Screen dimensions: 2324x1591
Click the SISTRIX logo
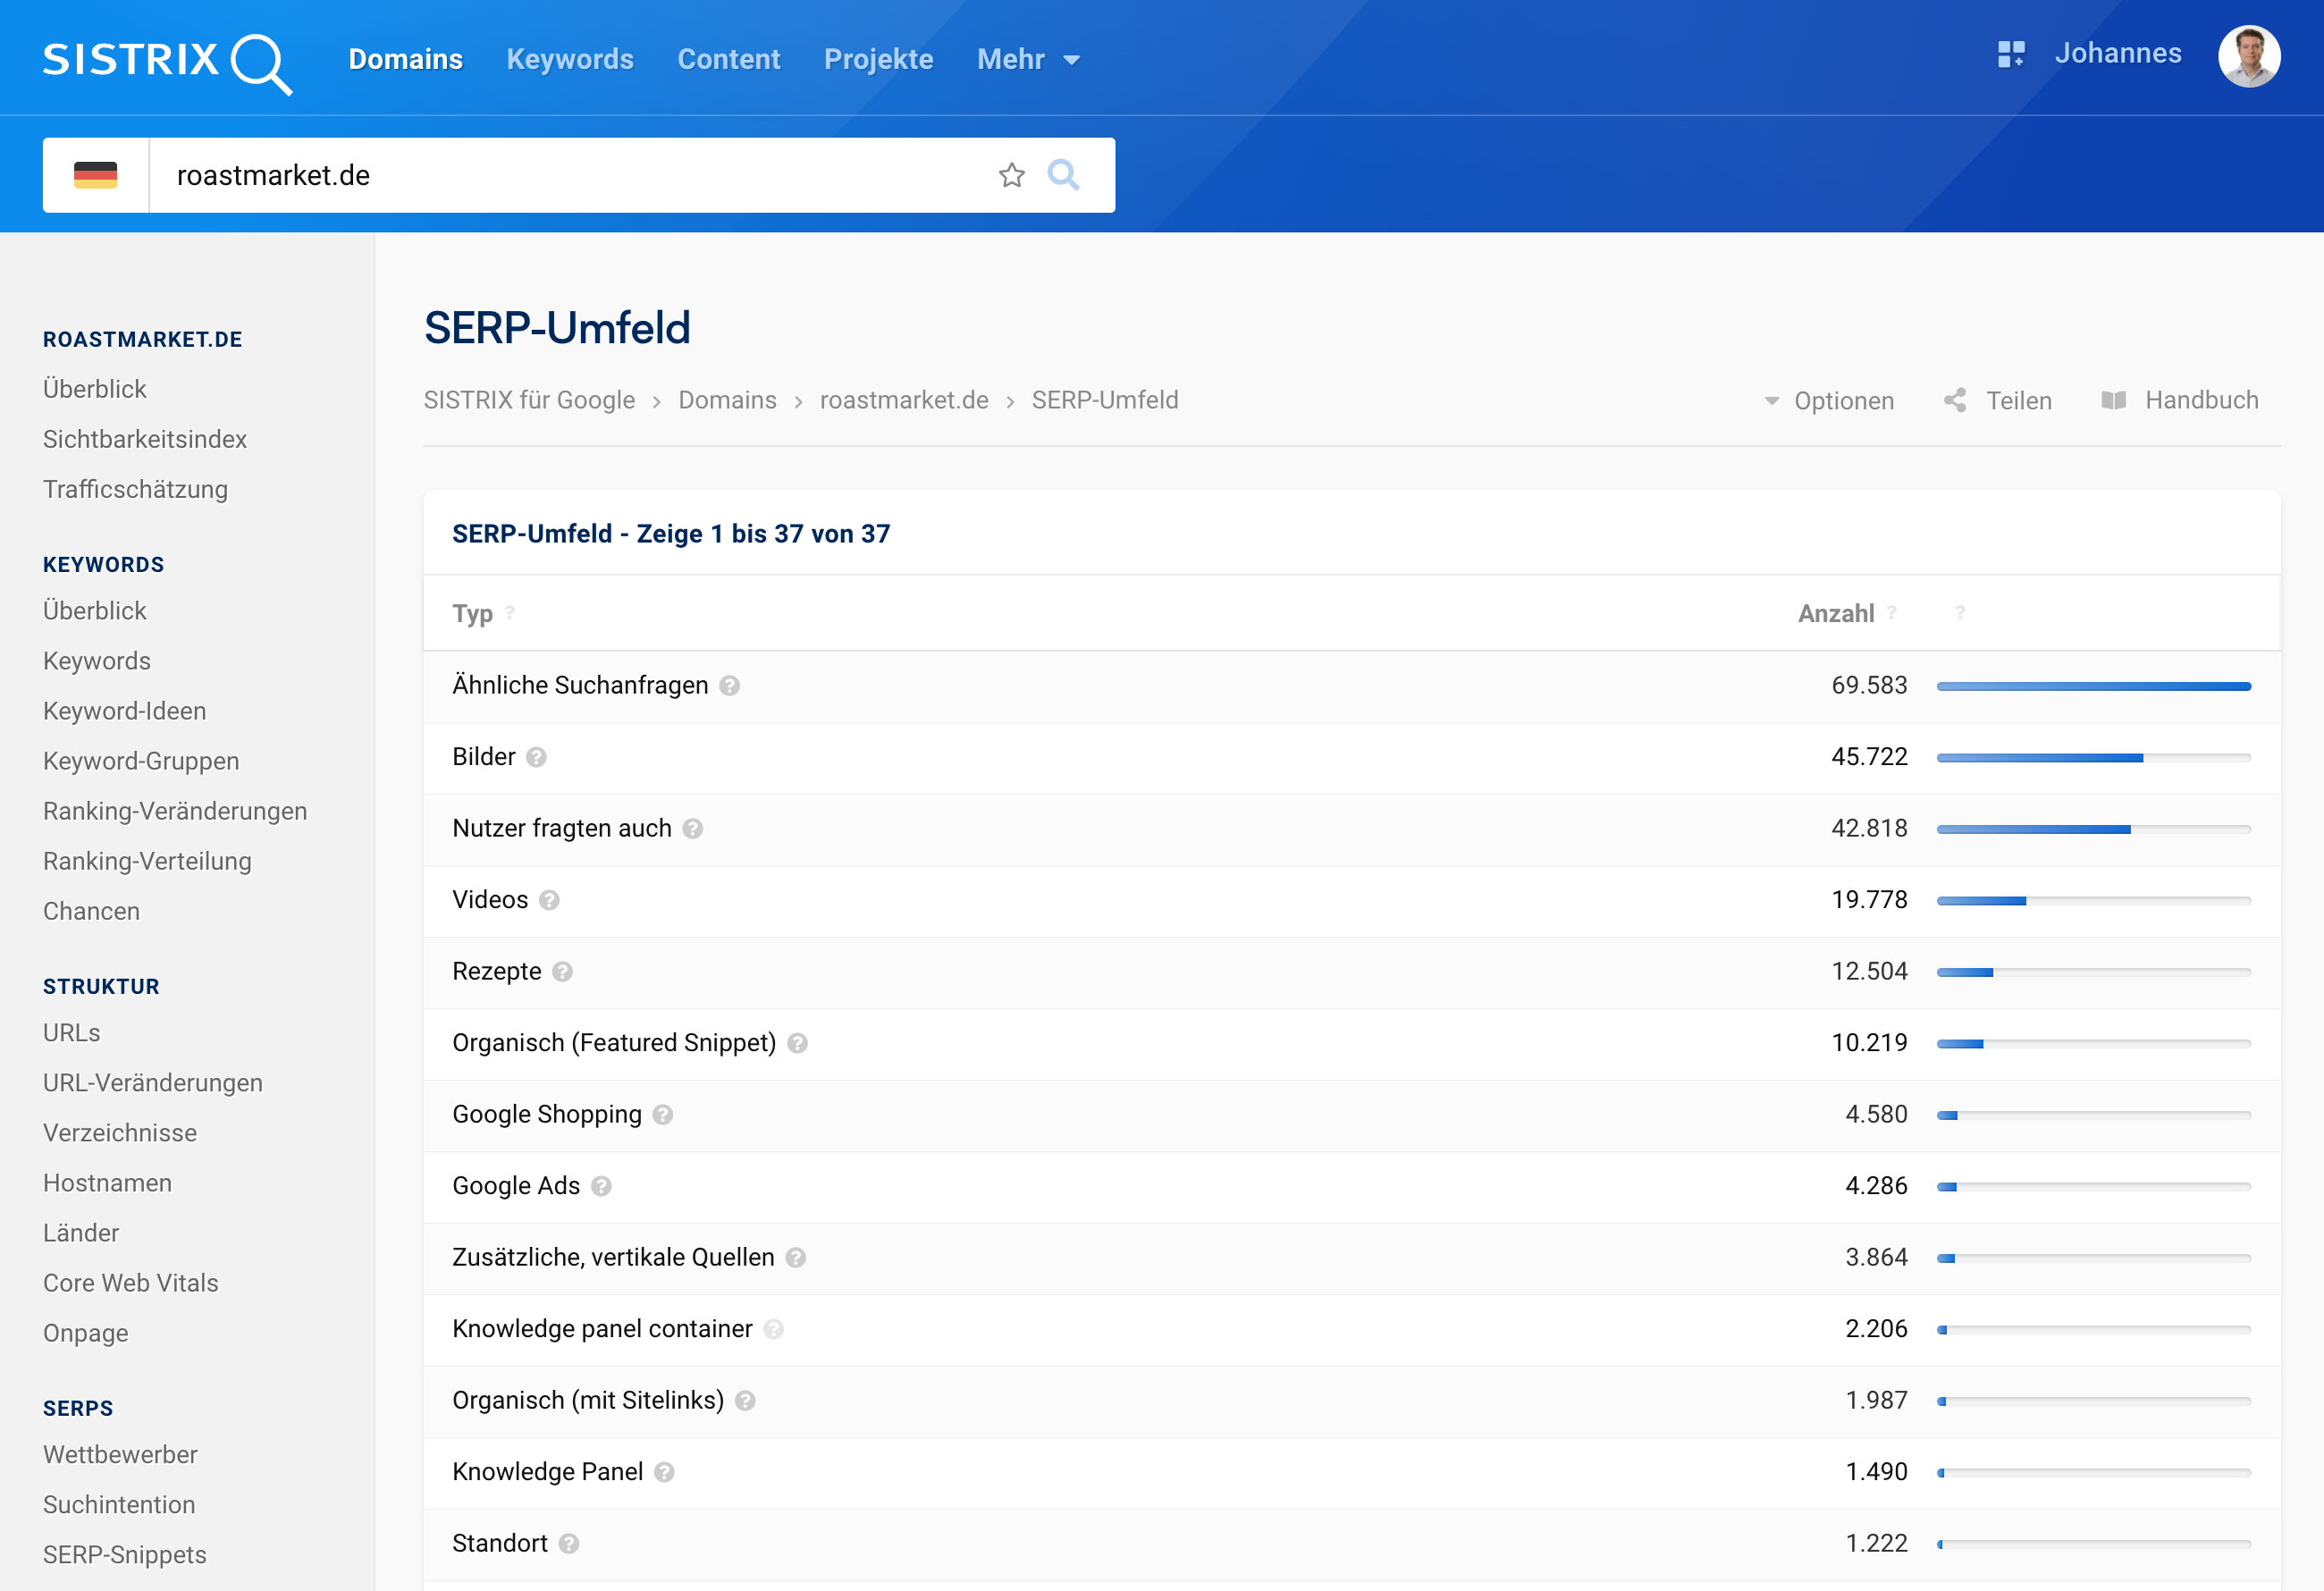click(x=167, y=61)
